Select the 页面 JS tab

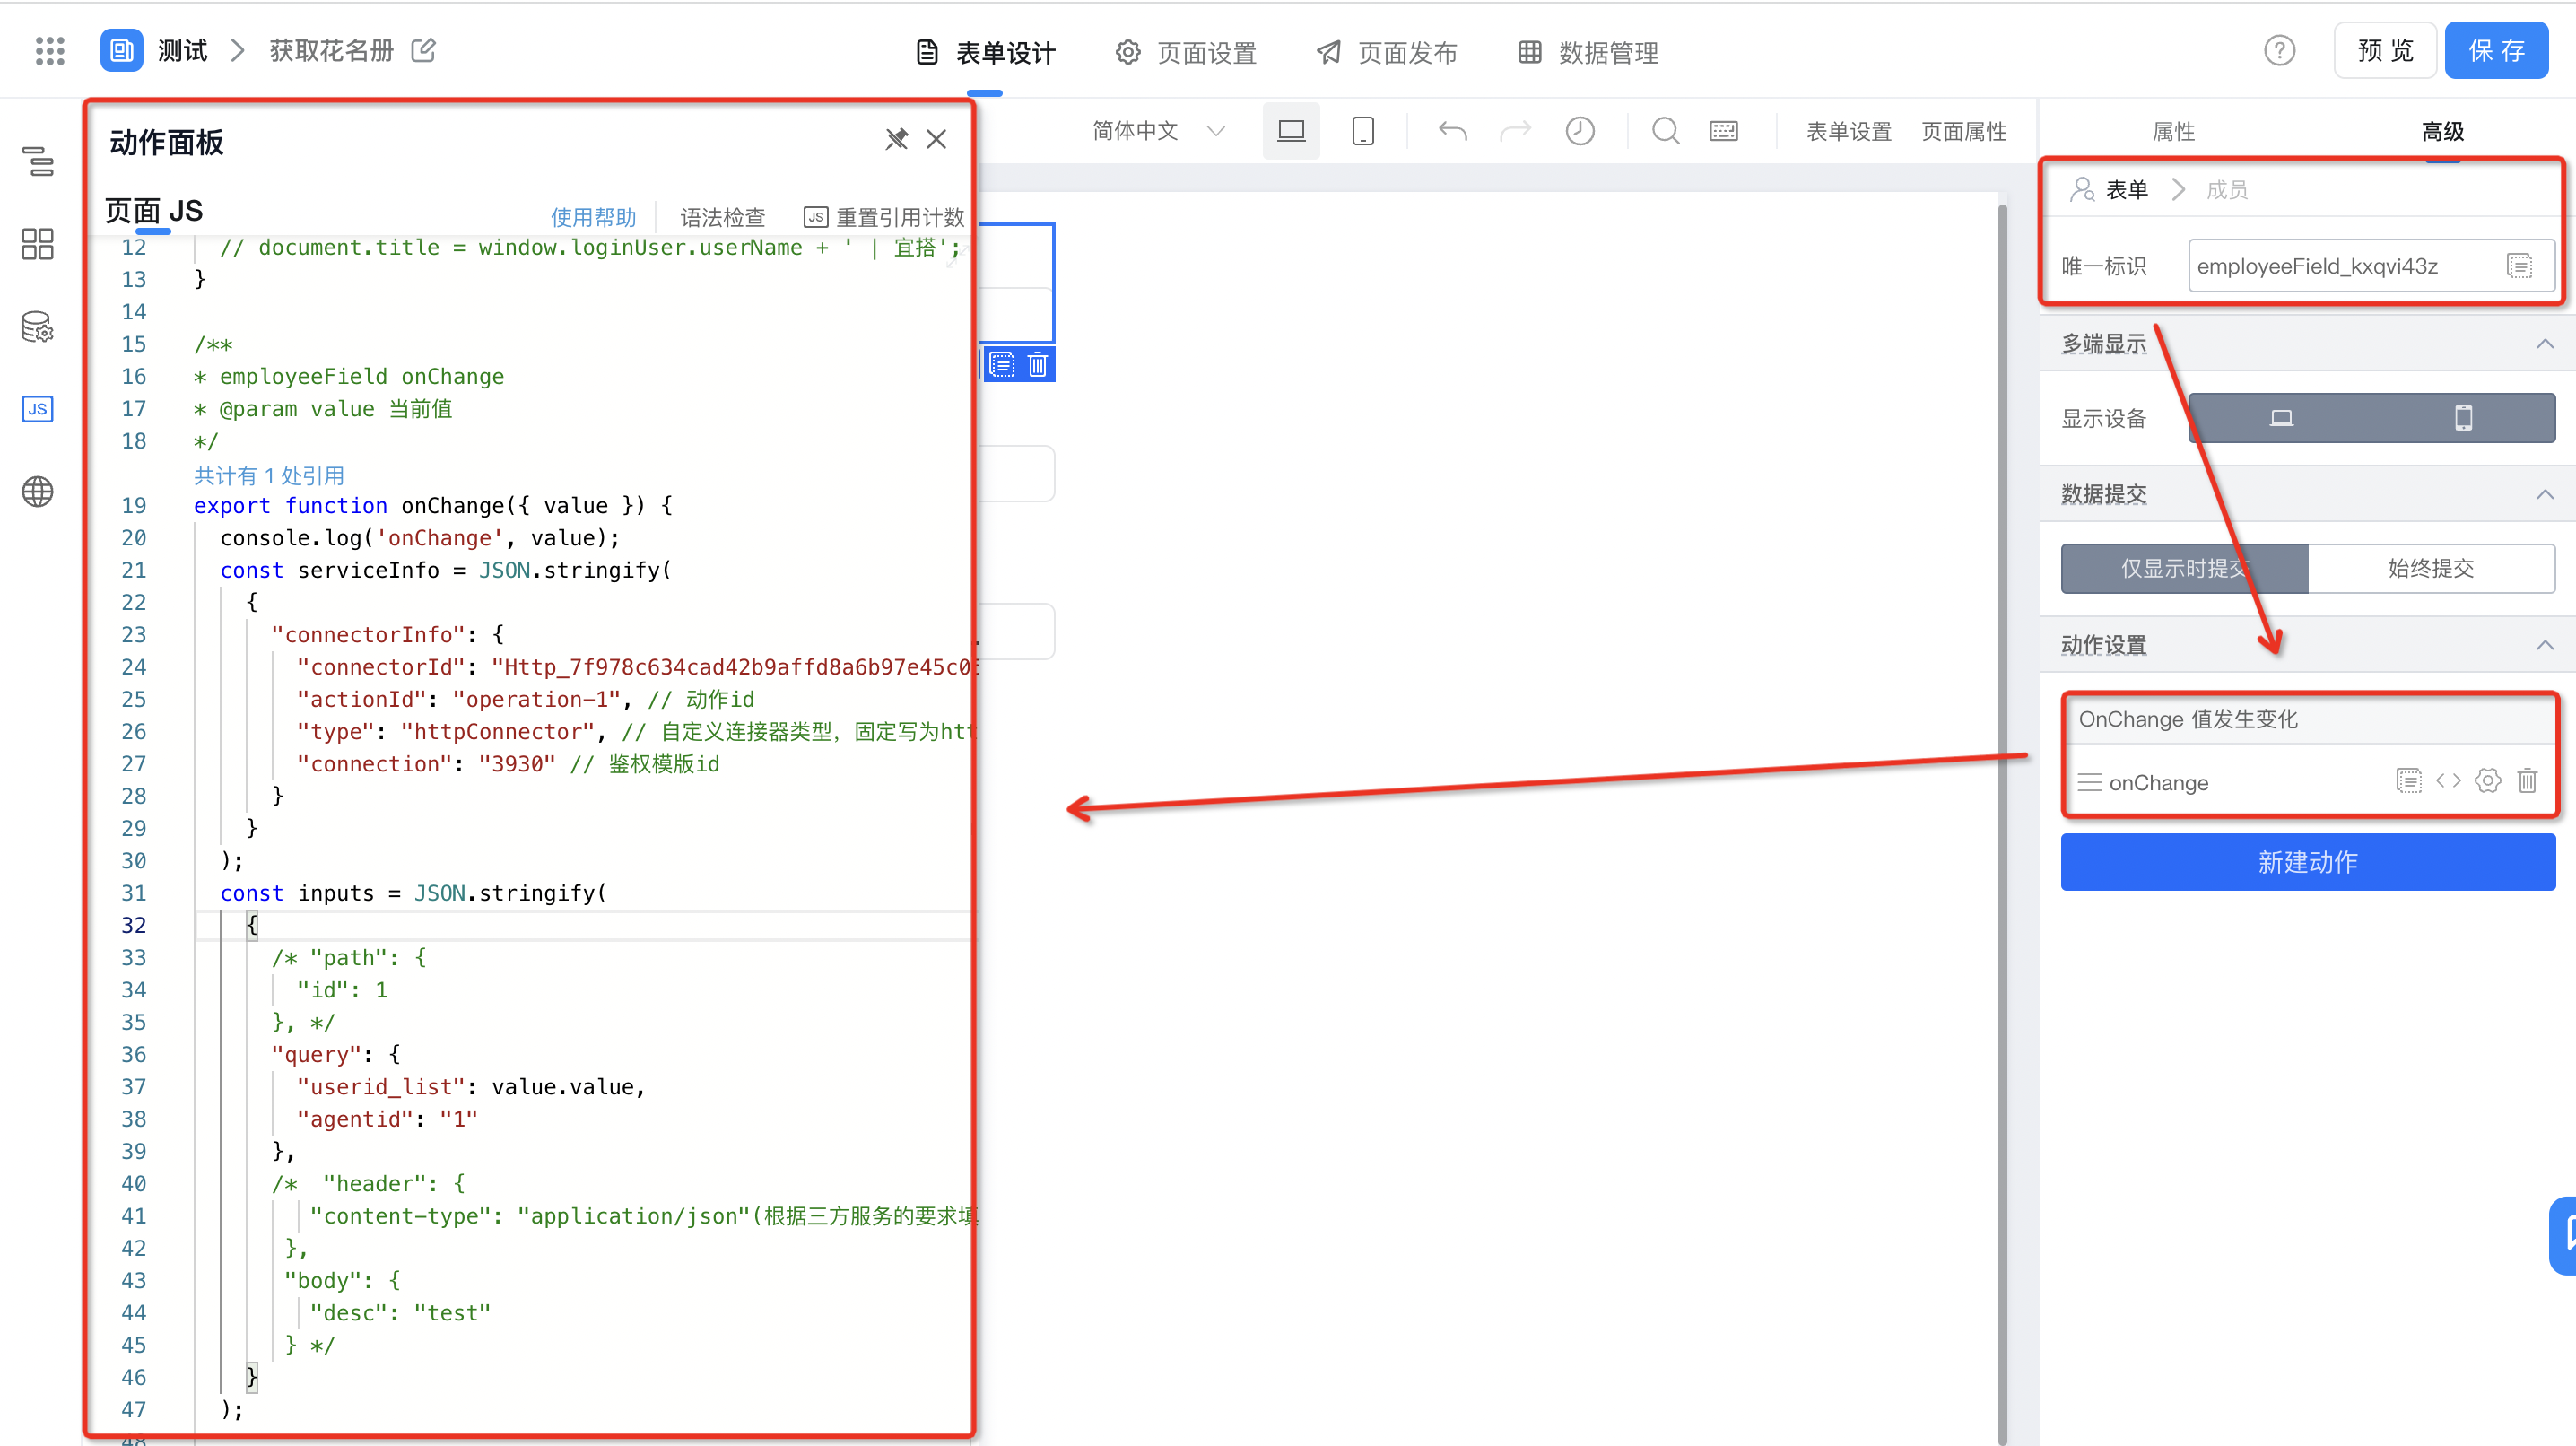click(154, 211)
